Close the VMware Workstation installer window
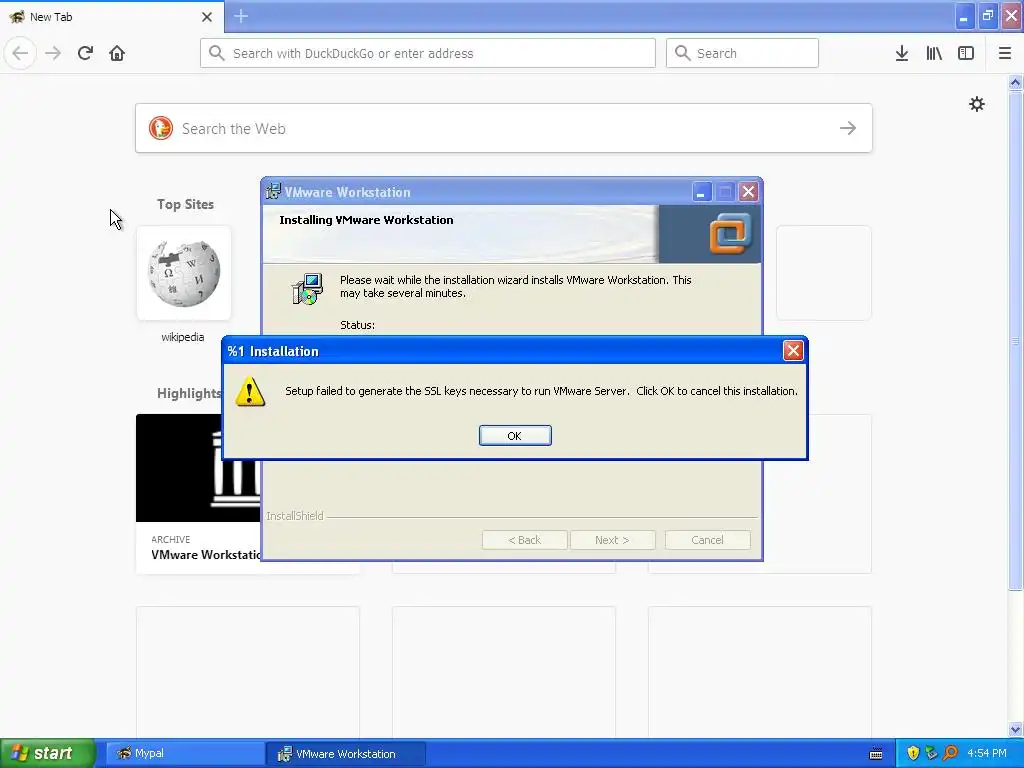Screen dimensions: 1024x768 [748, 192]
